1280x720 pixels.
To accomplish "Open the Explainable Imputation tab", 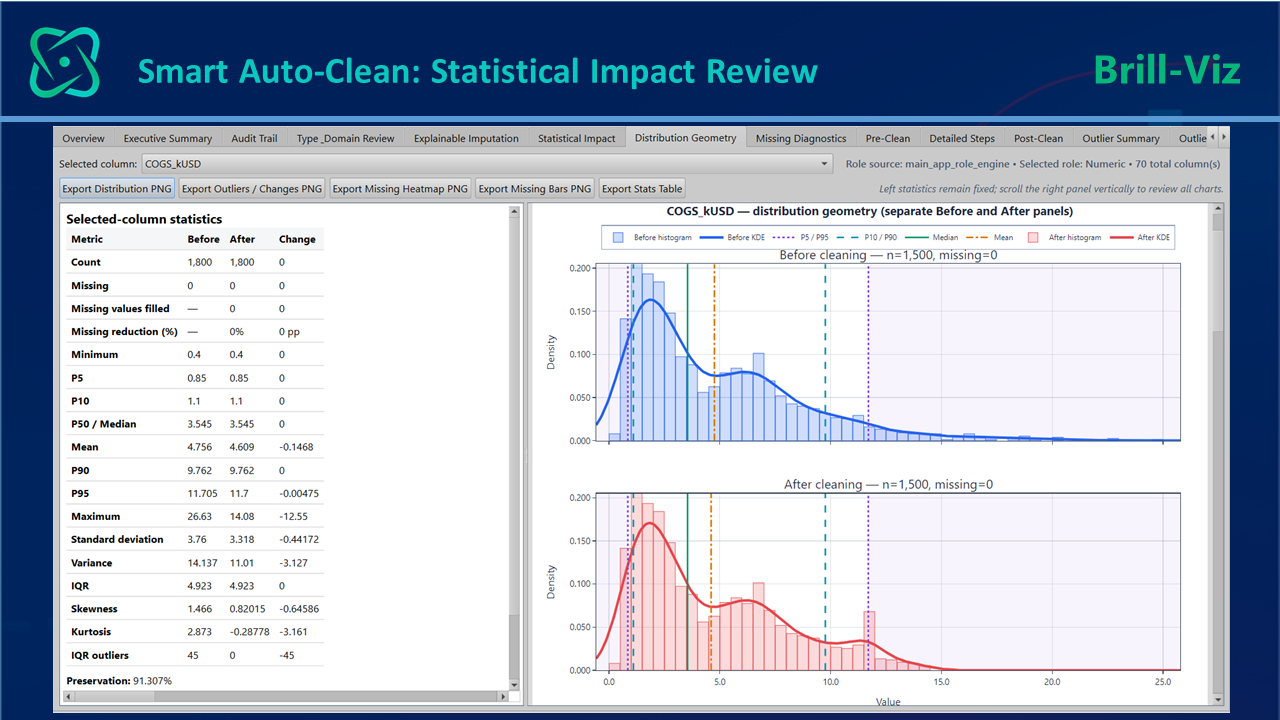I will [x=466, y=138].
